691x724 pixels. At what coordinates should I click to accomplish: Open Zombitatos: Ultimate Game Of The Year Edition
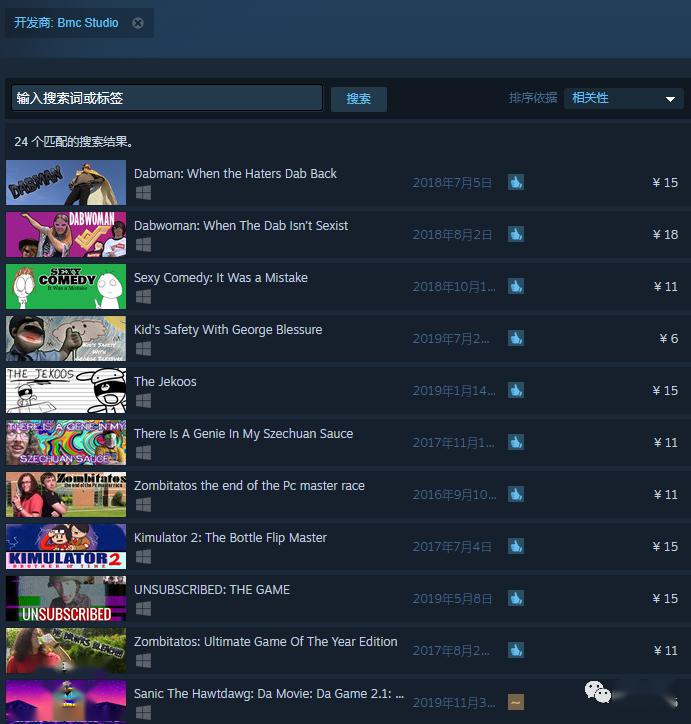coord(265,642)
